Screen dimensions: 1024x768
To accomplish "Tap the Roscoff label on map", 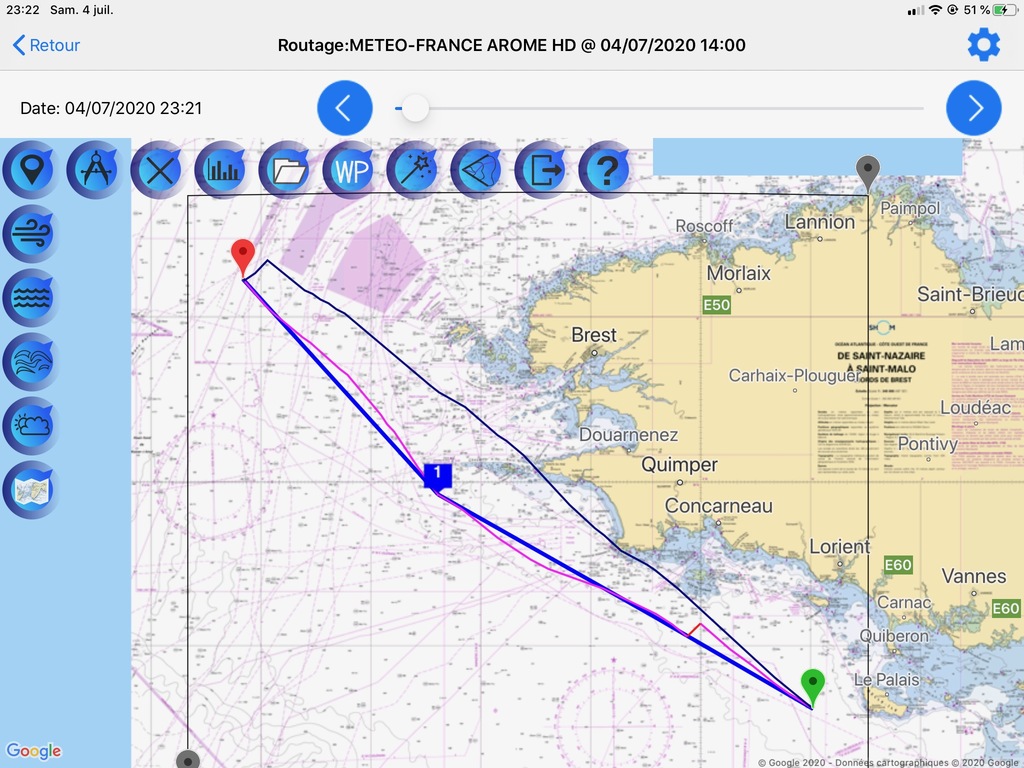I will coord(704,226).
